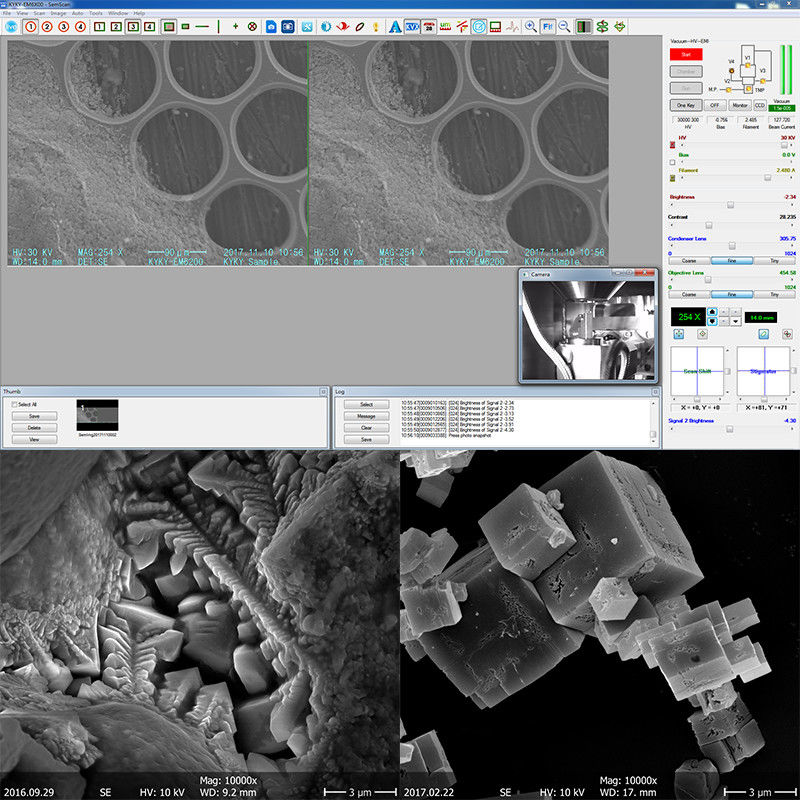Choose resolution square icon numbered 3
The image size is (800, 800).
(133, 27)
